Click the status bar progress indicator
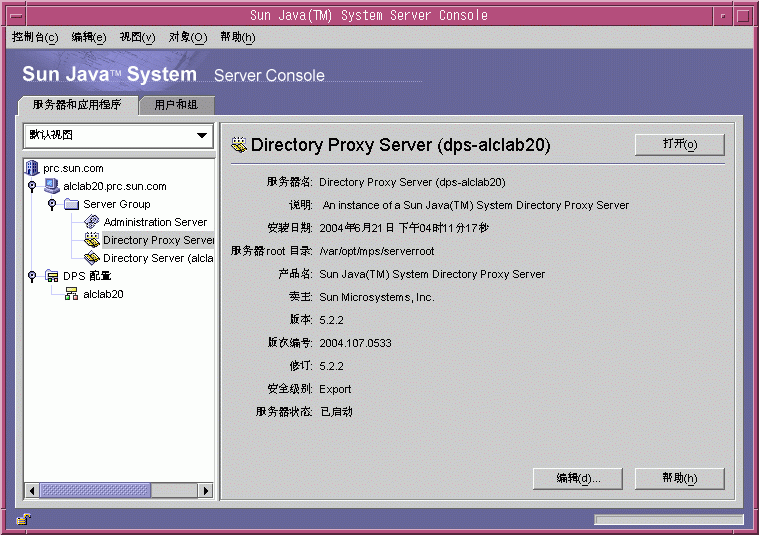This screenshot has height=535, width=759. point(668,520)
